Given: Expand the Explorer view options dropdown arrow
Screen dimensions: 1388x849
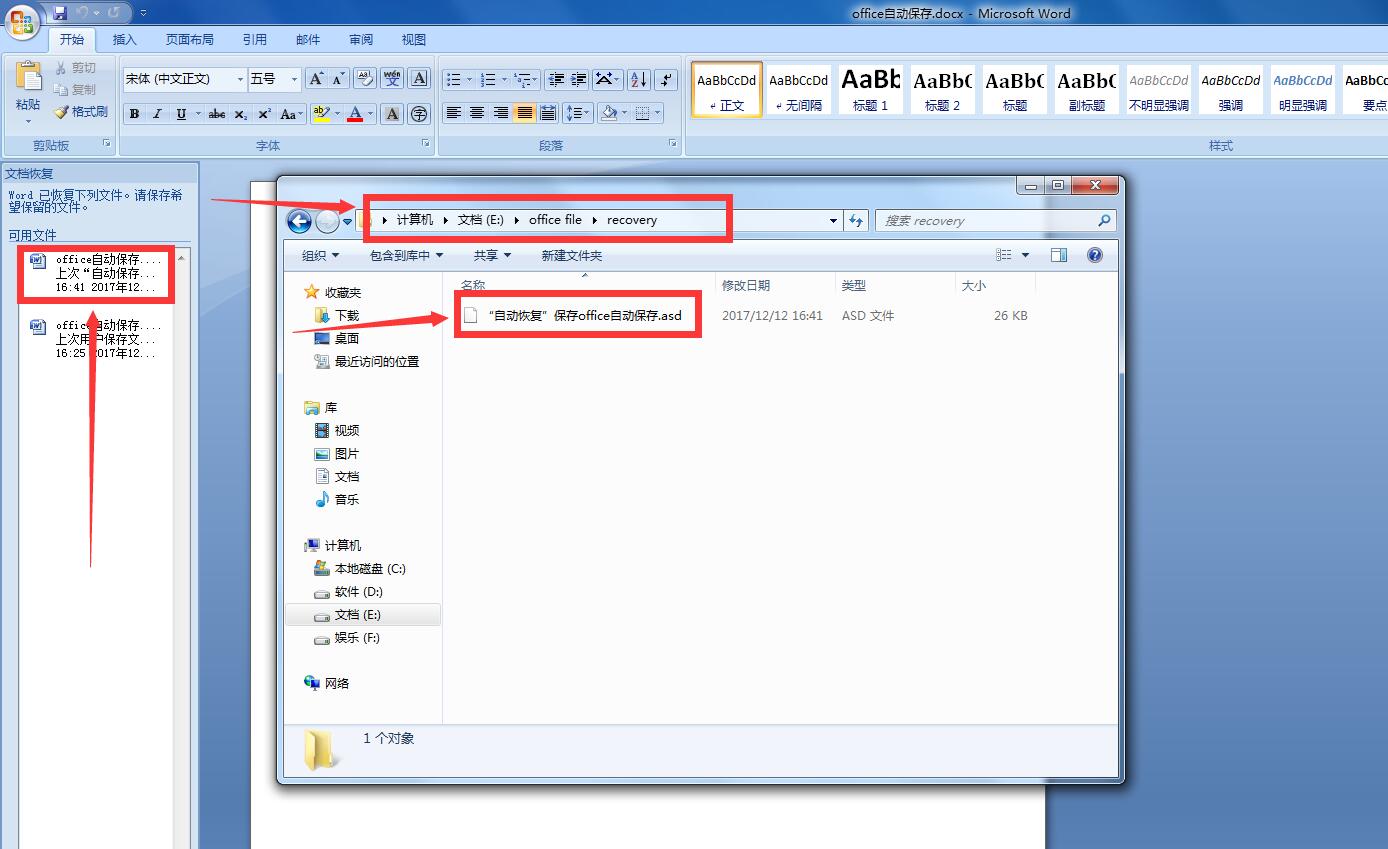Looking at the screenshot, I should pos(1023,255).
